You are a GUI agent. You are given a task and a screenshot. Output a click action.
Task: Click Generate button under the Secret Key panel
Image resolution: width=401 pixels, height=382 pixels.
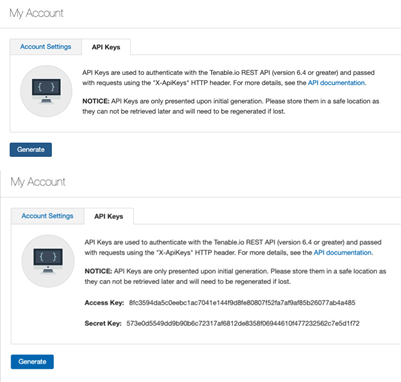[x=32, y=362]
